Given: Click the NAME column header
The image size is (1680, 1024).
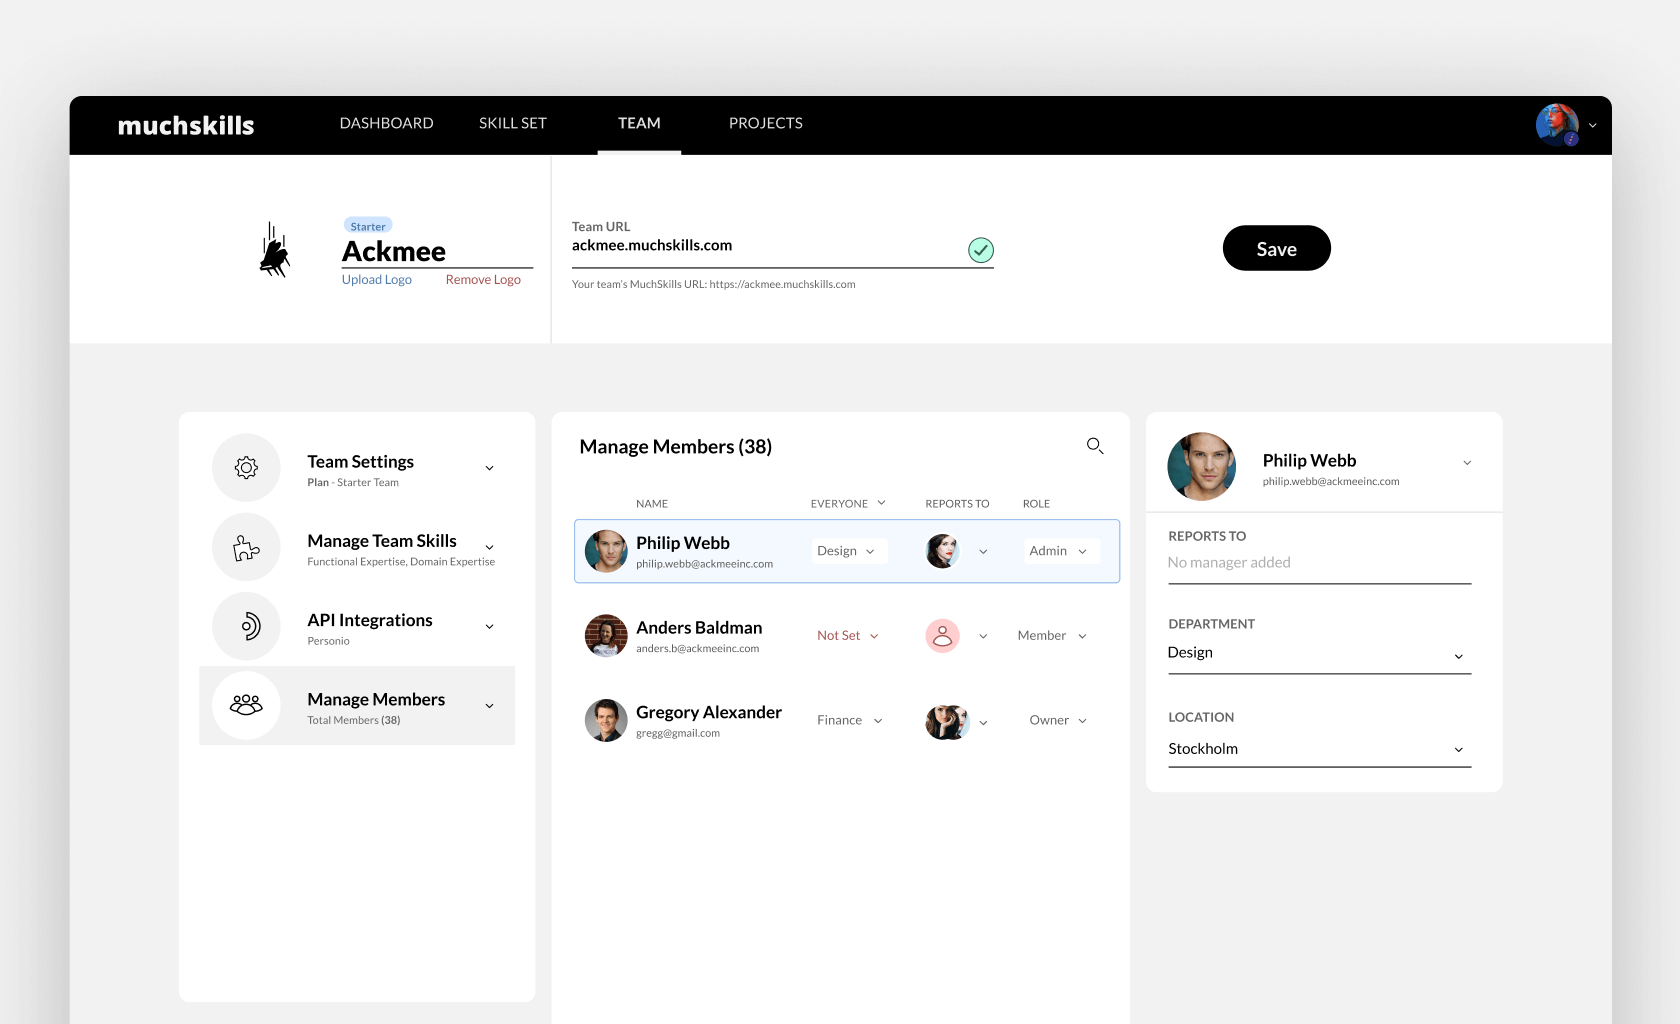Looking at the screenshot, I should point(652,504).
